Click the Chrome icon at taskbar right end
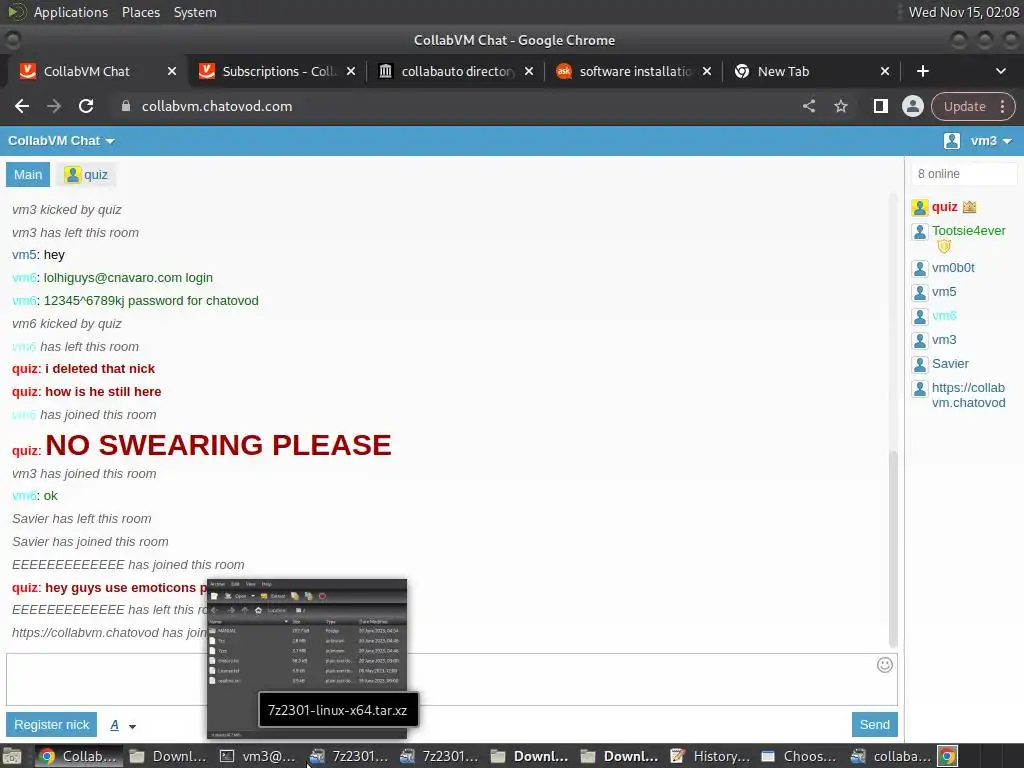Viewport: 1024px width, 768px height. (948, 756)
